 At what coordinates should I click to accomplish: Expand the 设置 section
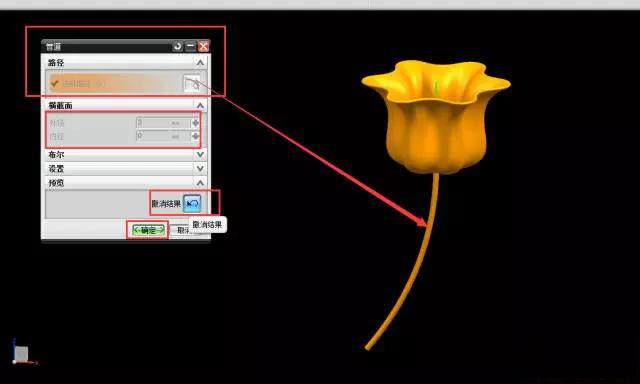(x=200, y=169)
